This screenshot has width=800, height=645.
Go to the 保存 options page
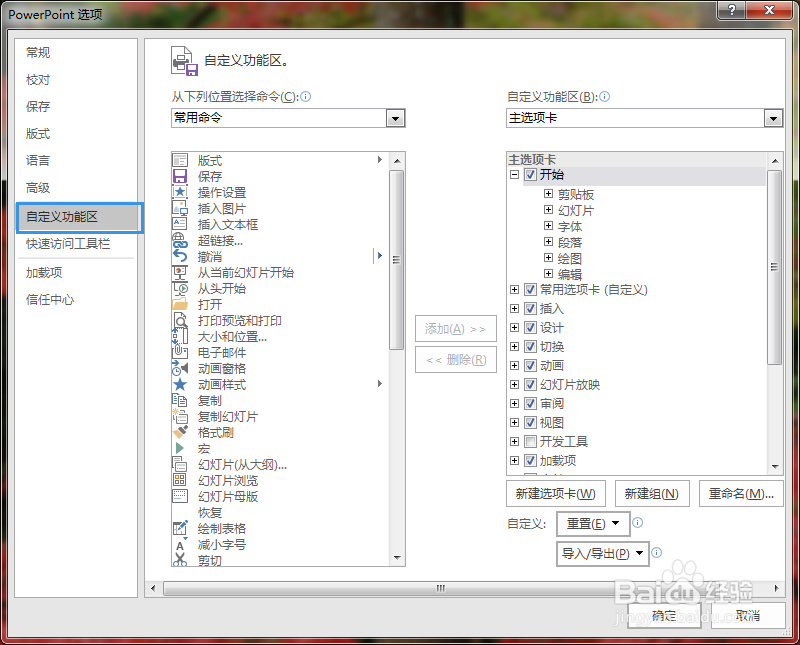38,107
